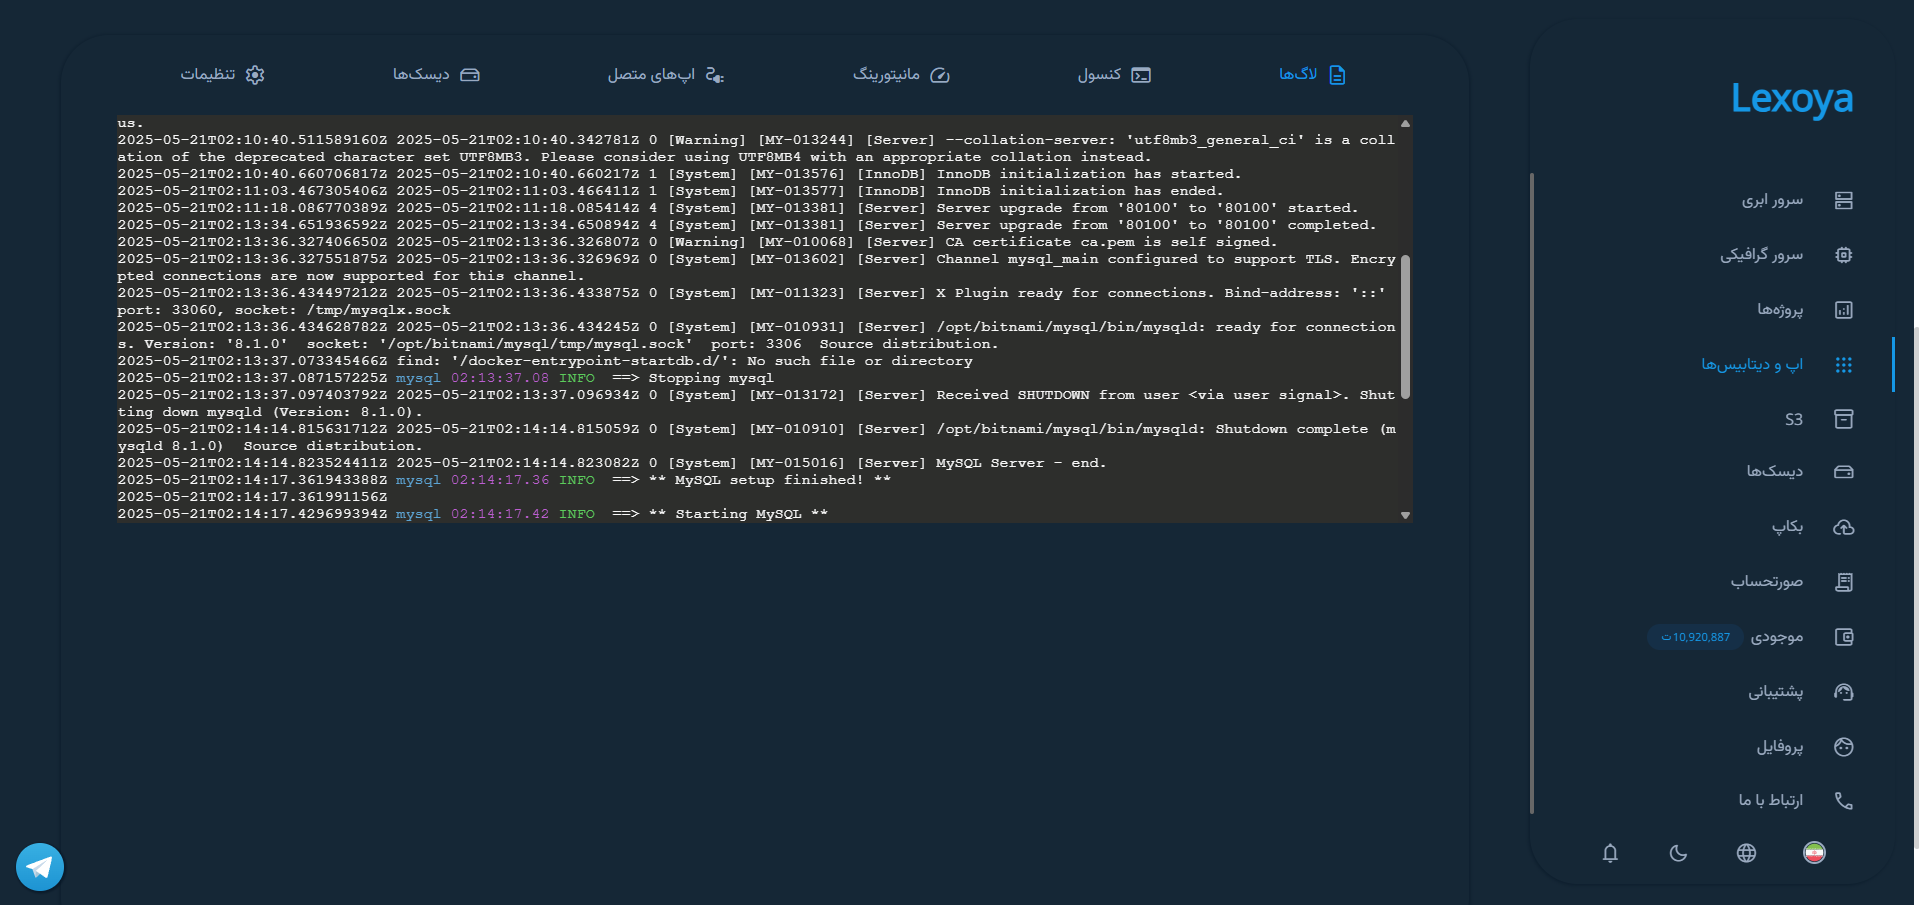Select the Iran flag icon
1919x905 pixels.
coord(1814,852)
